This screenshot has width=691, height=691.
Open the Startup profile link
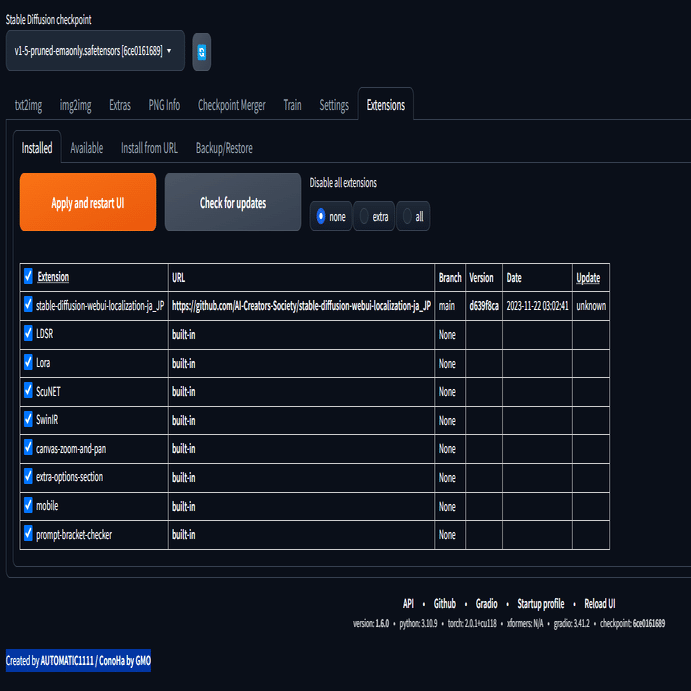tap(540, 604)
